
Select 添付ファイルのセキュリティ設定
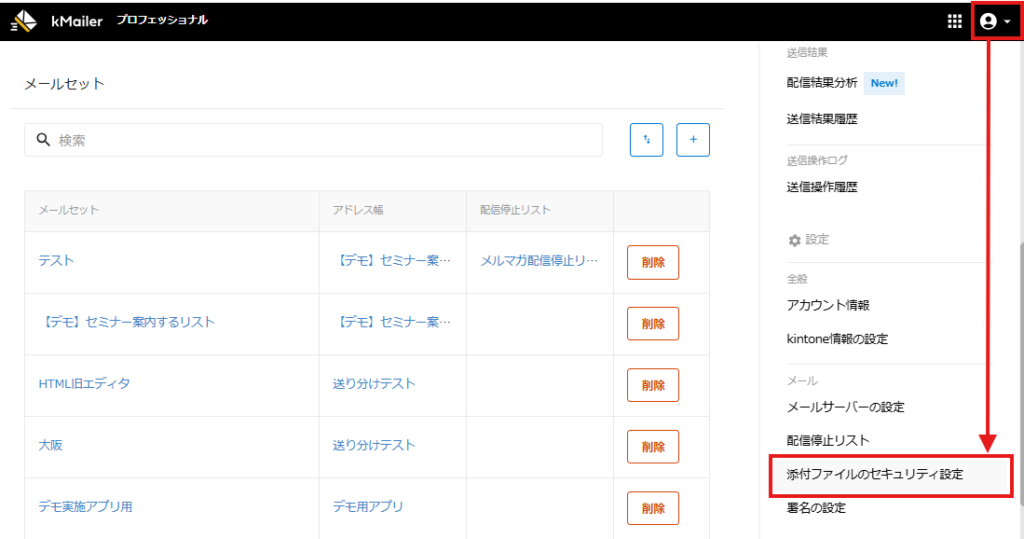point(875,474)
